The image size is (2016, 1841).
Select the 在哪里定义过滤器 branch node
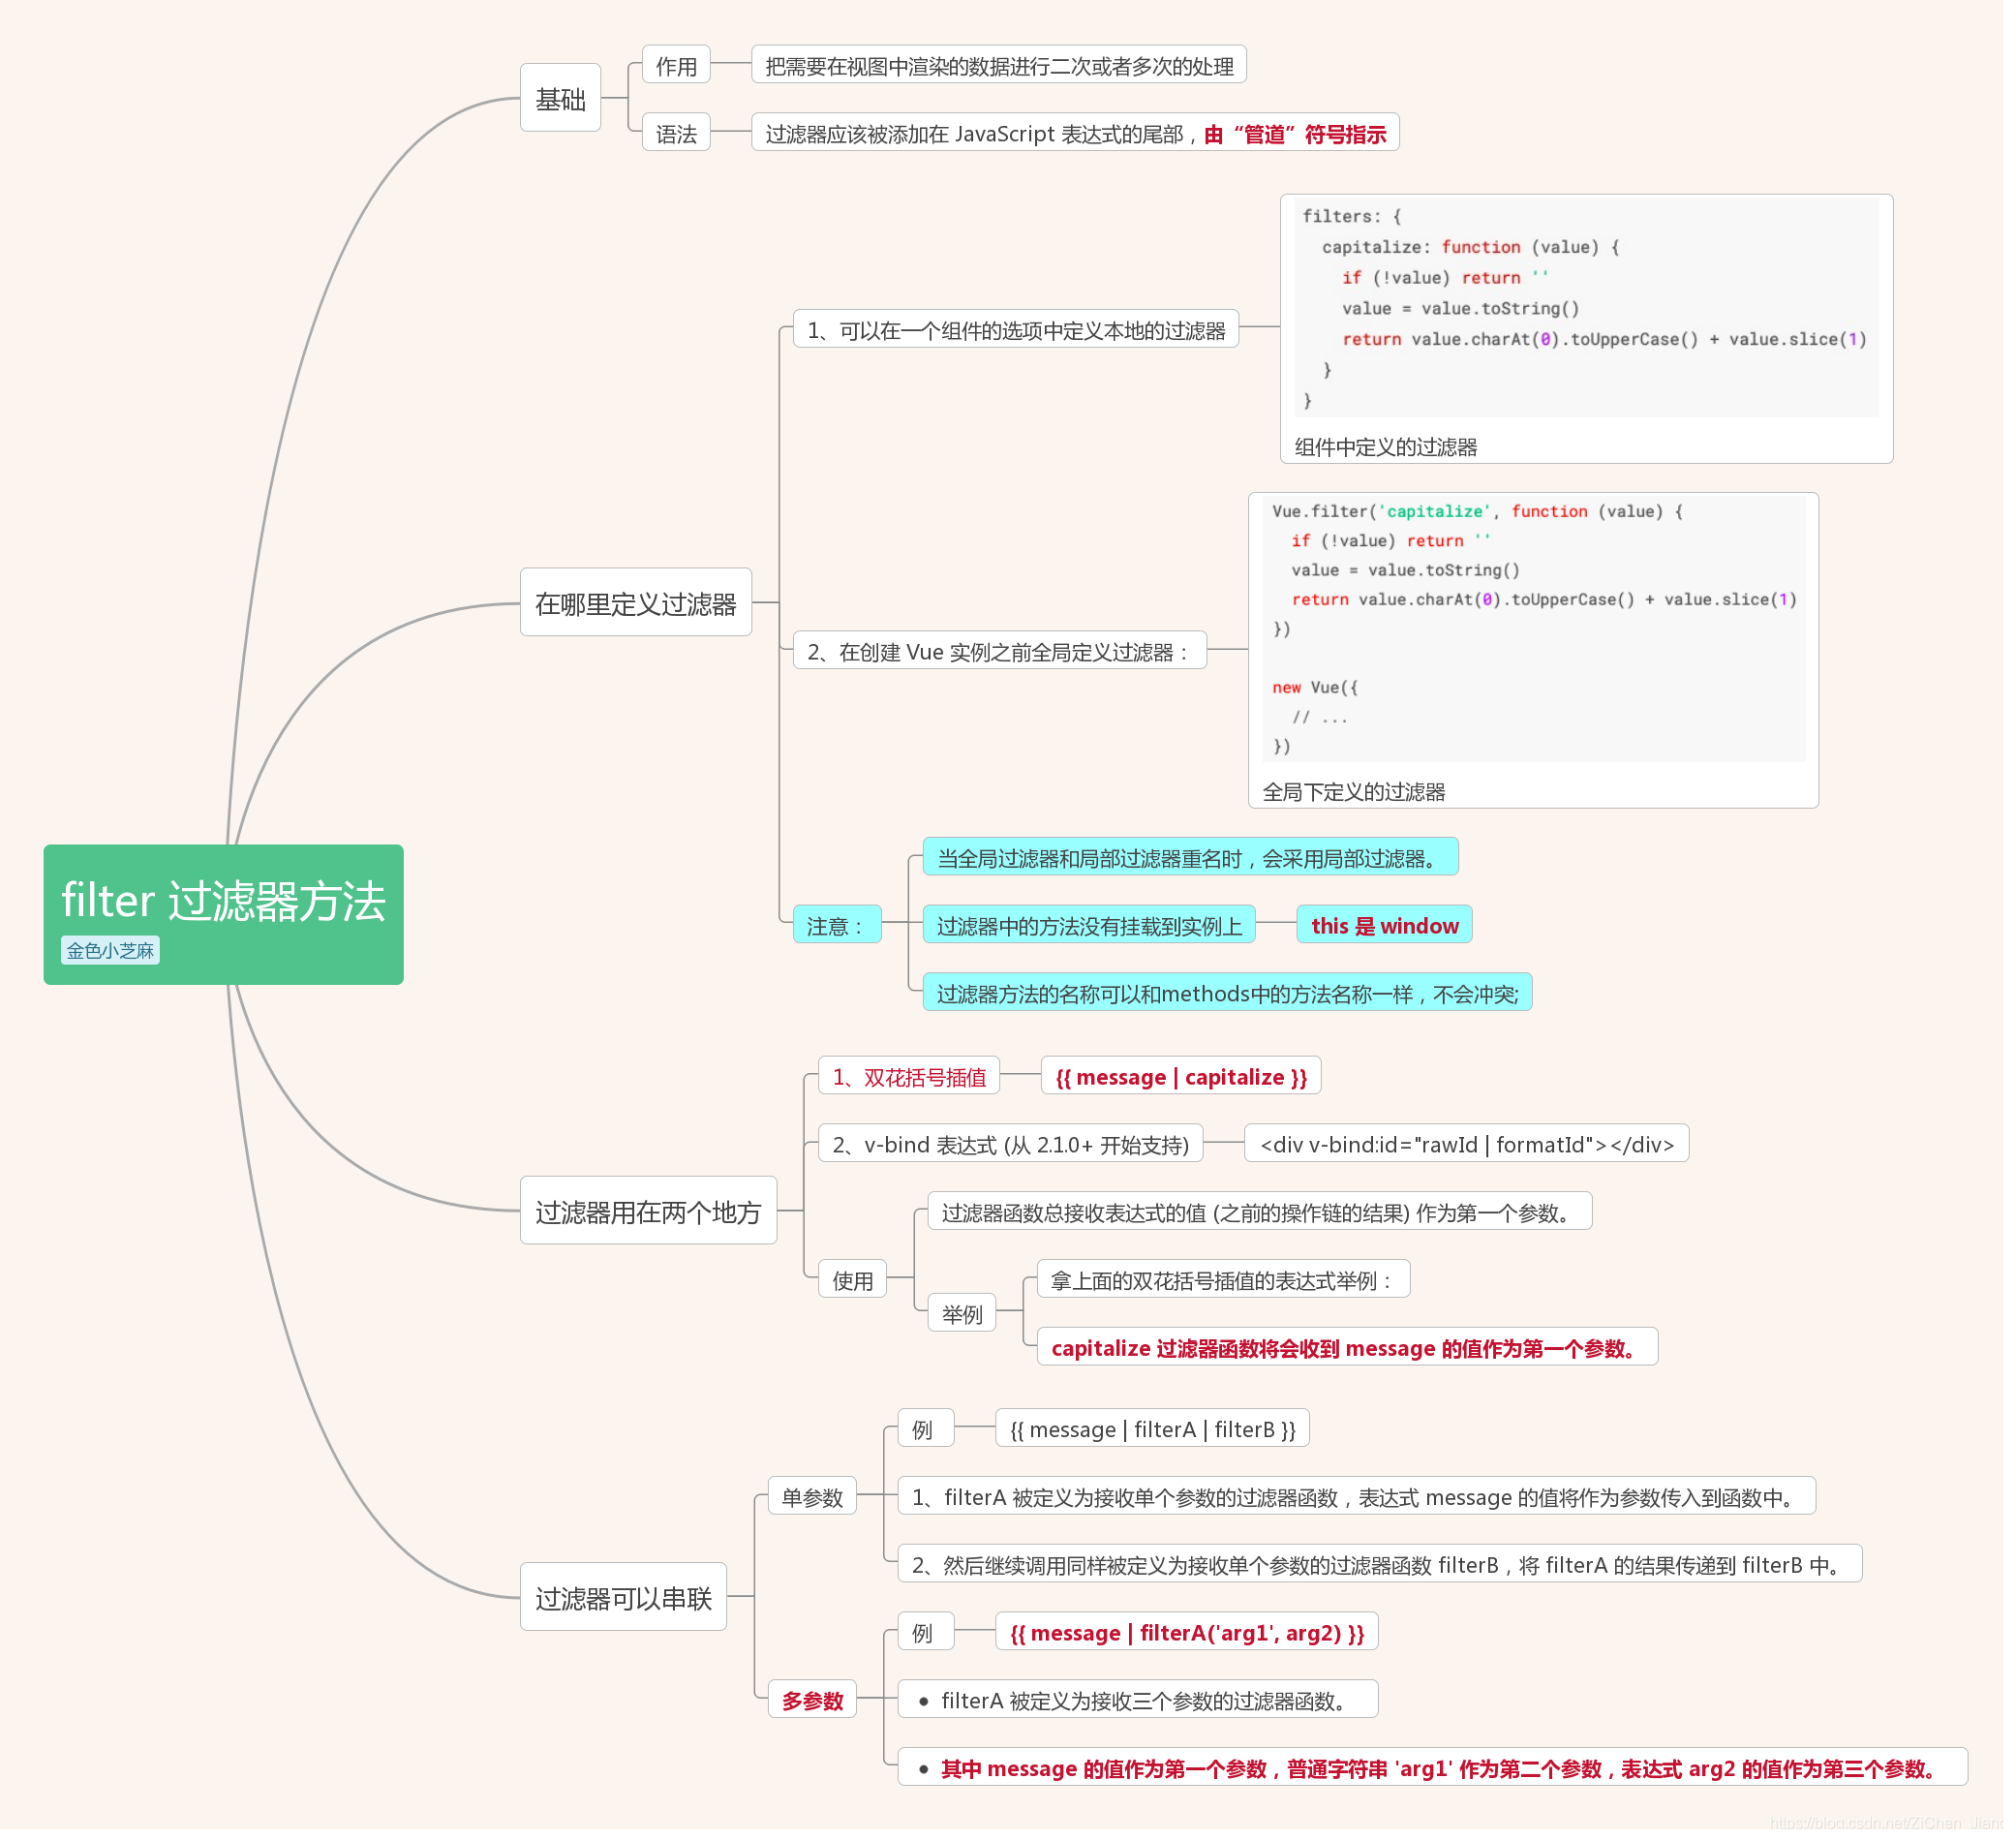click(x=635, y=603)
